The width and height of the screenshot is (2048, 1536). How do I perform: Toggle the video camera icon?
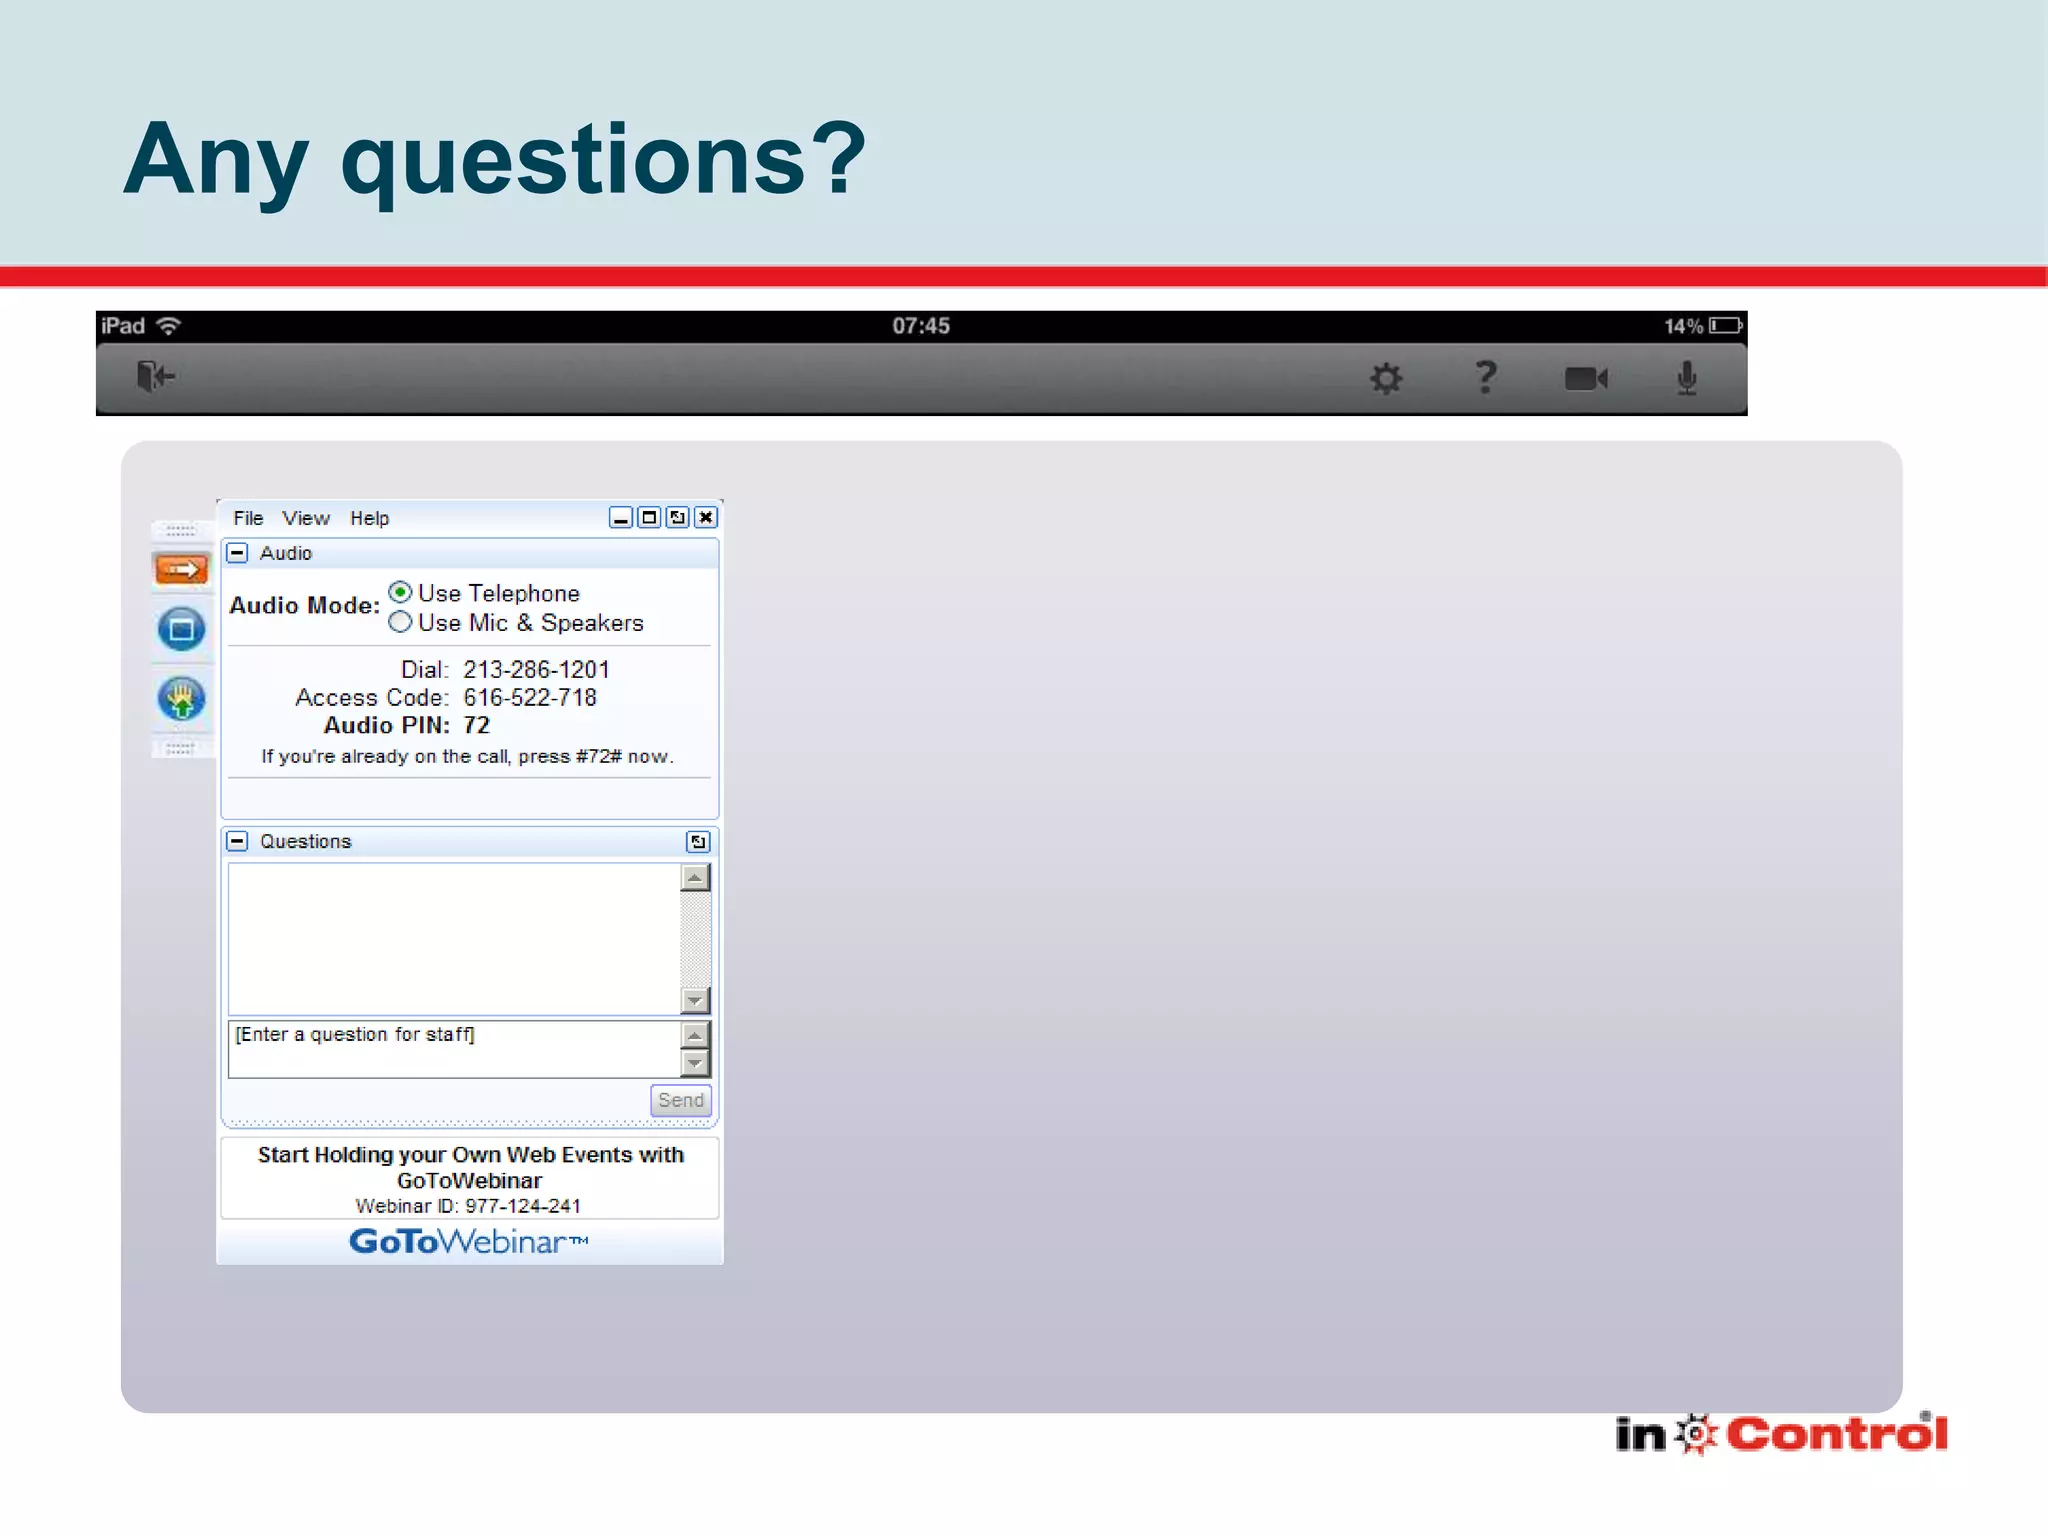point(1586,378)
